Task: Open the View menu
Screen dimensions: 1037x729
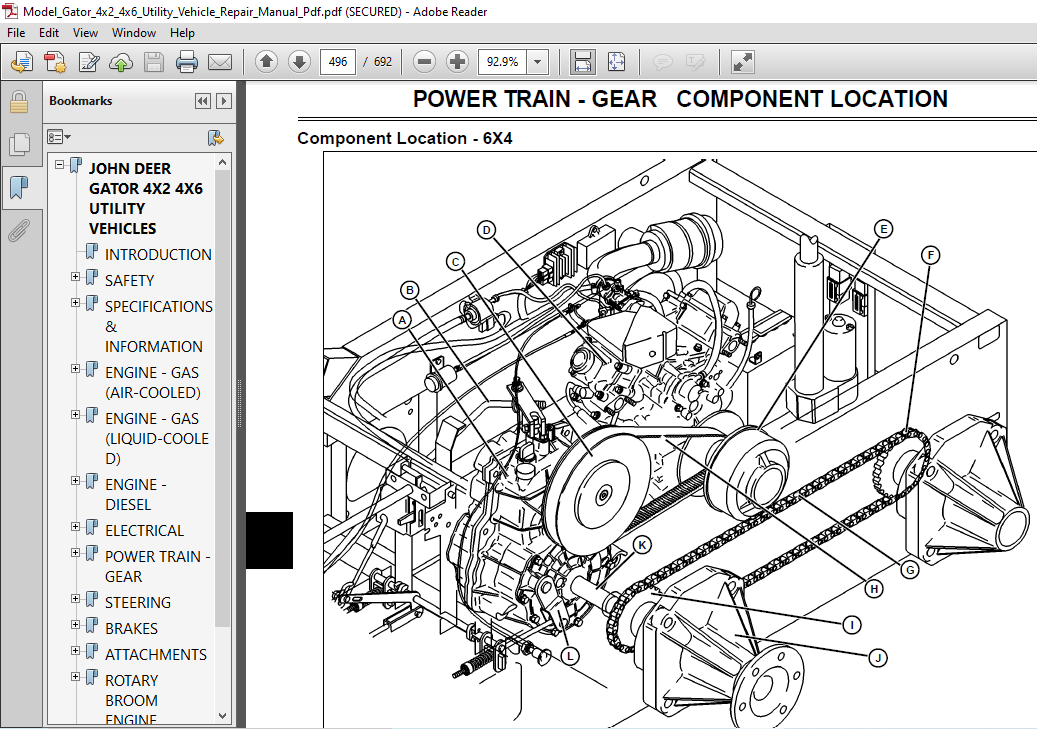Action: point(85,32)
